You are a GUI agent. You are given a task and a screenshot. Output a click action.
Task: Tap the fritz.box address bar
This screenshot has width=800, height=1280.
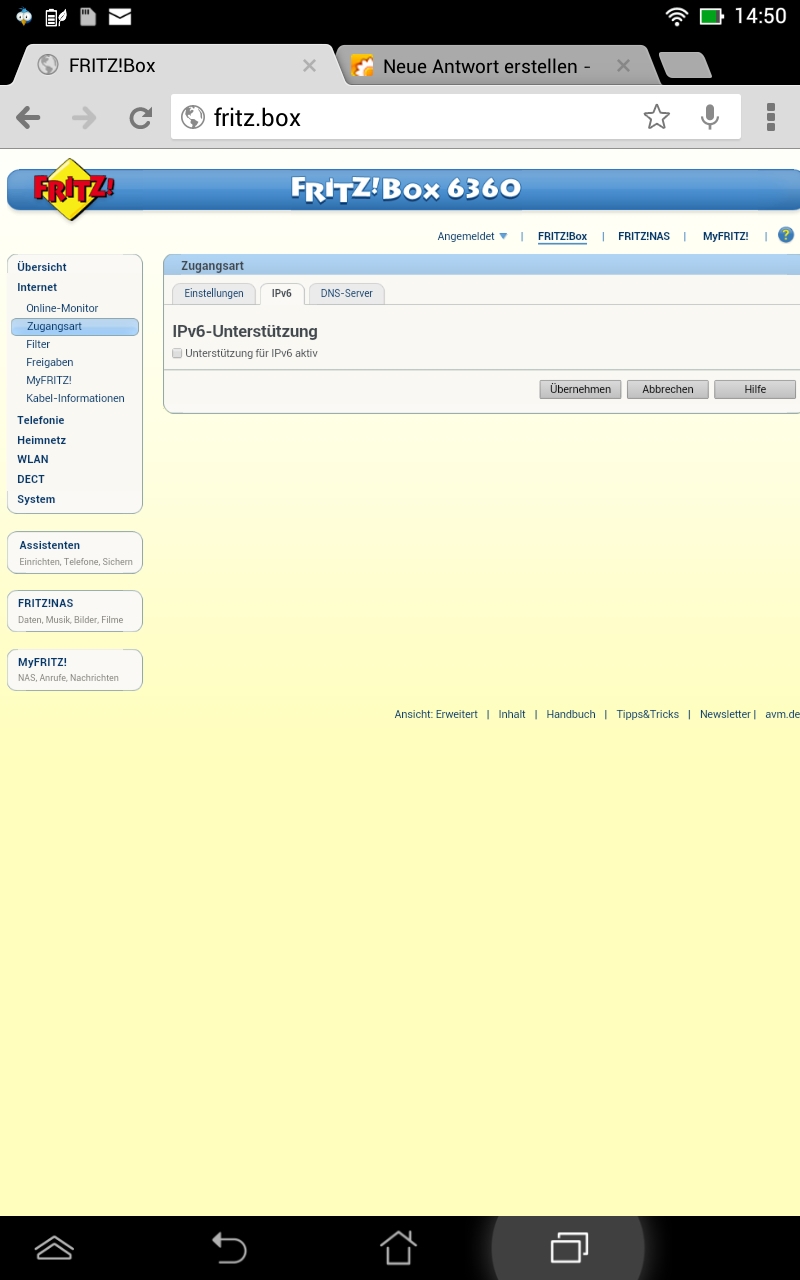coord(420,118)
